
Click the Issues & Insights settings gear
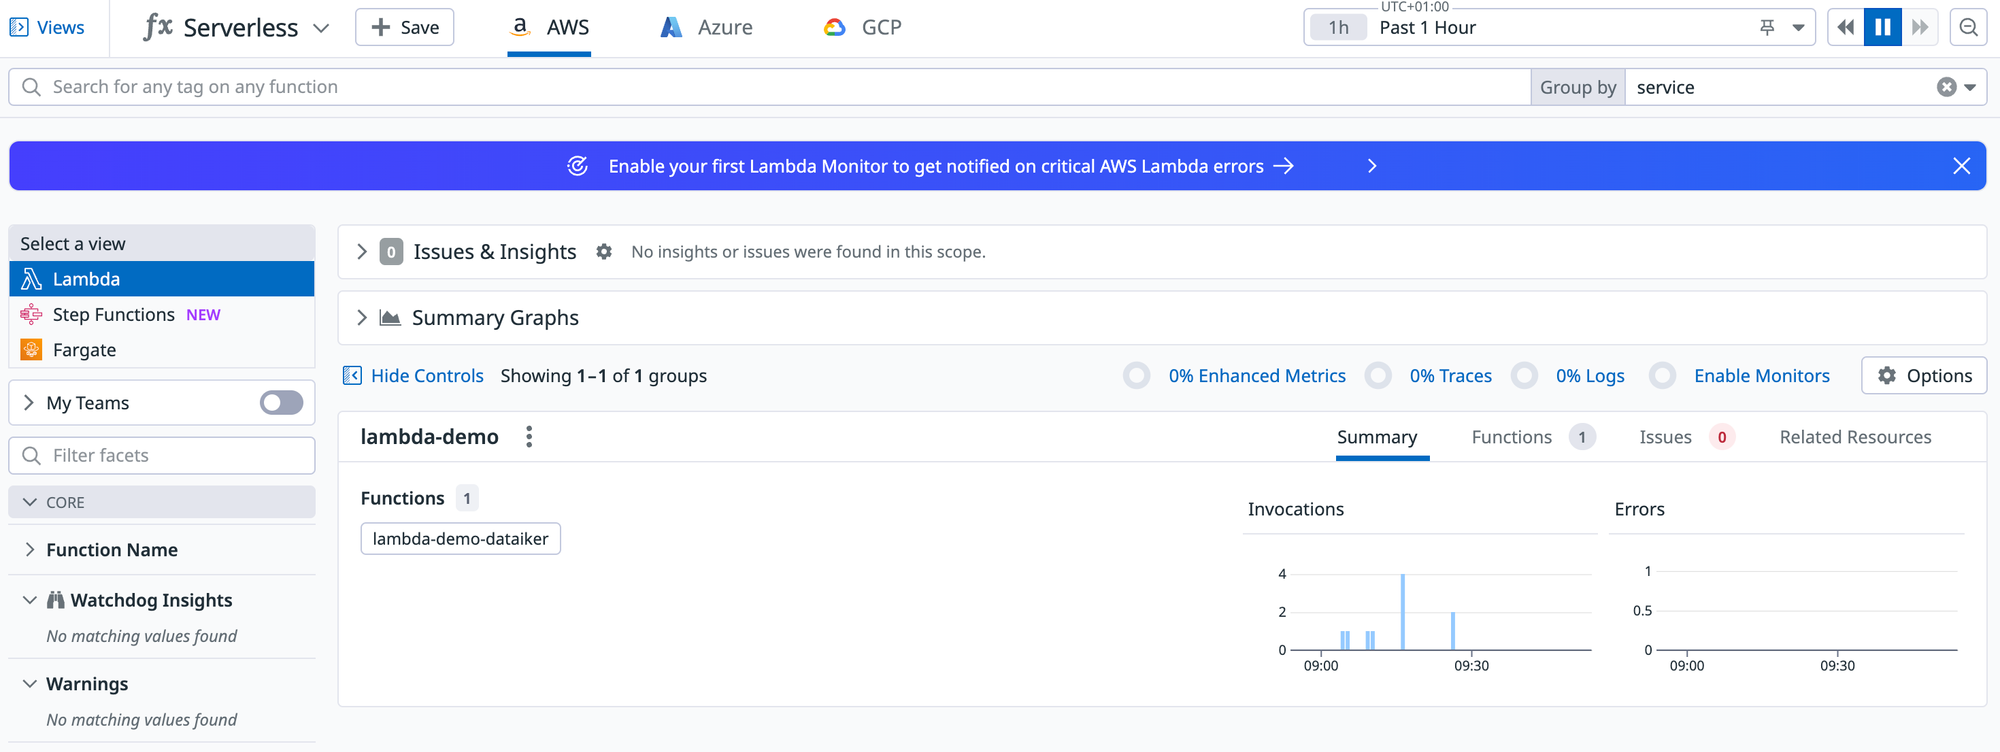tap(604, 252)
